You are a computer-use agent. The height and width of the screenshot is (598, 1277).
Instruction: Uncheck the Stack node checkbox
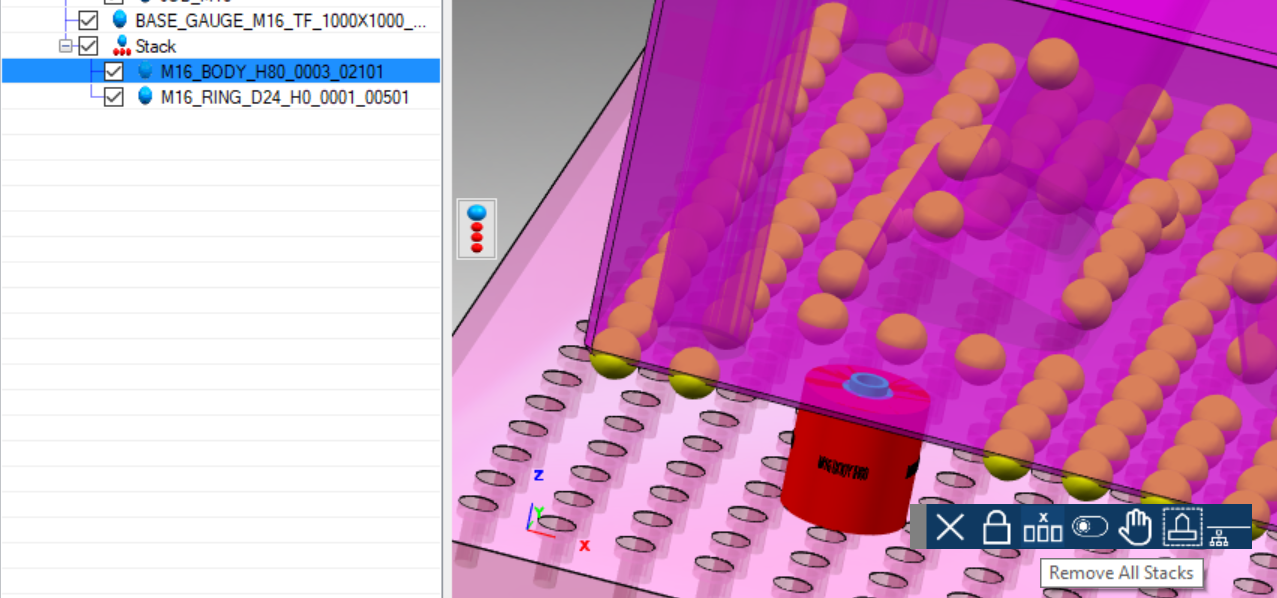tap(88, 46)
